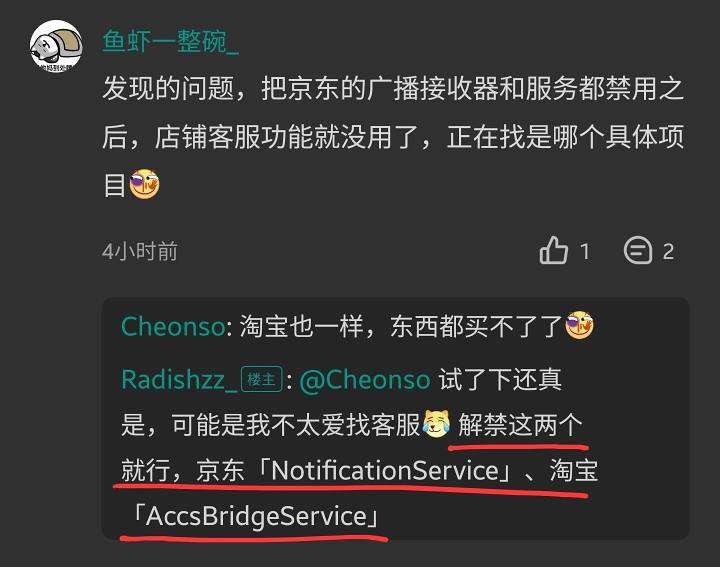Like the comment with thumbs-up icon

tap(553, 251)
